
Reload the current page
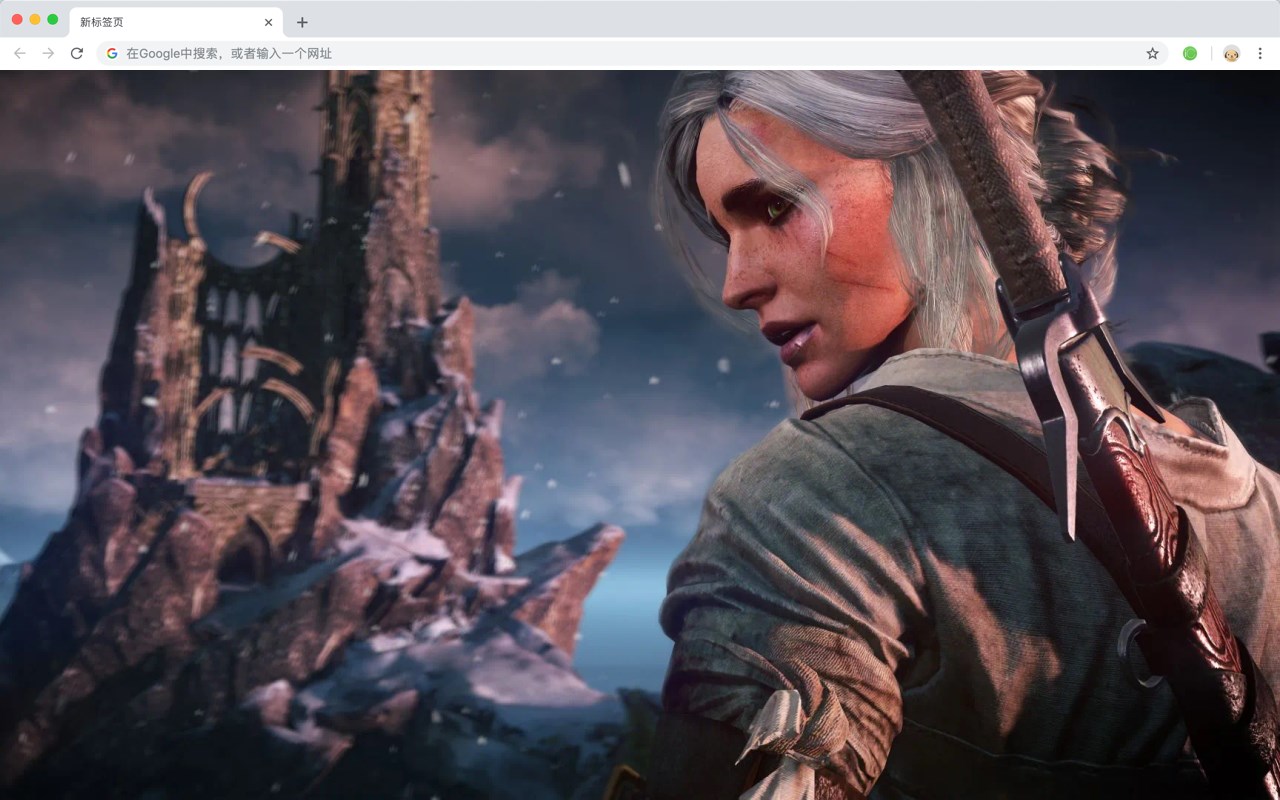77,53
